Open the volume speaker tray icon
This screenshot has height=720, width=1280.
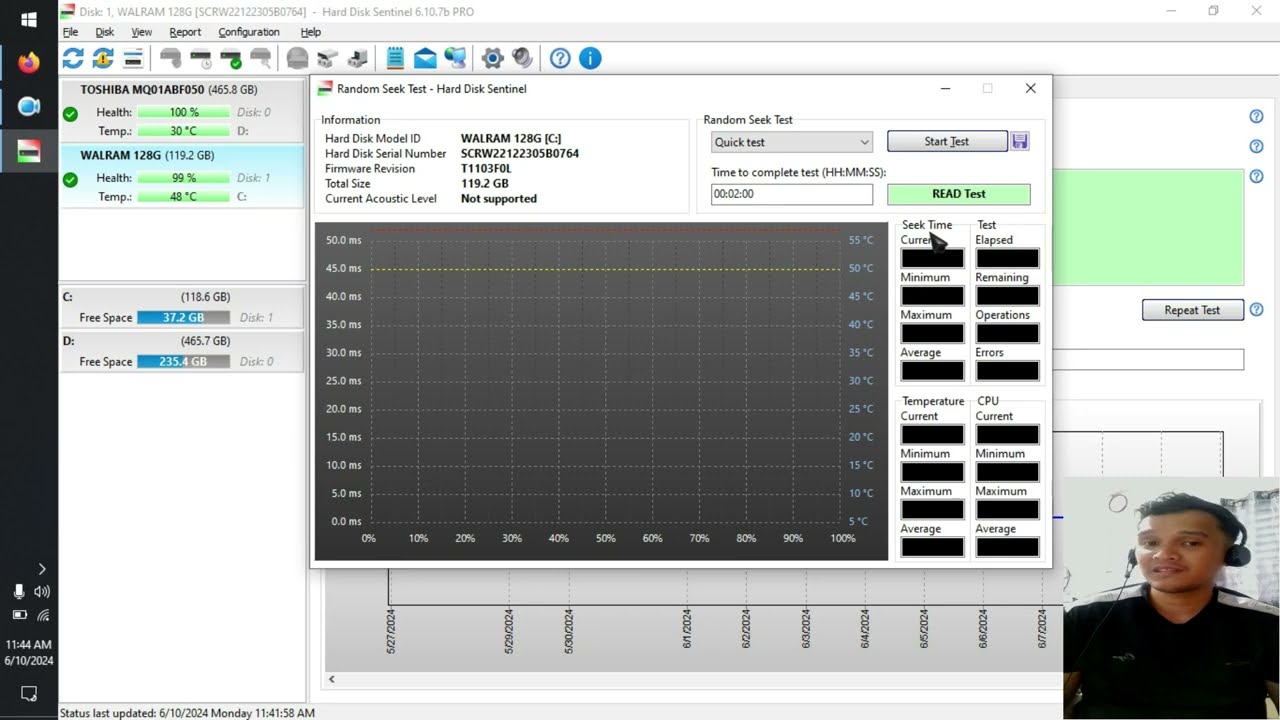(x=41, y=591)
